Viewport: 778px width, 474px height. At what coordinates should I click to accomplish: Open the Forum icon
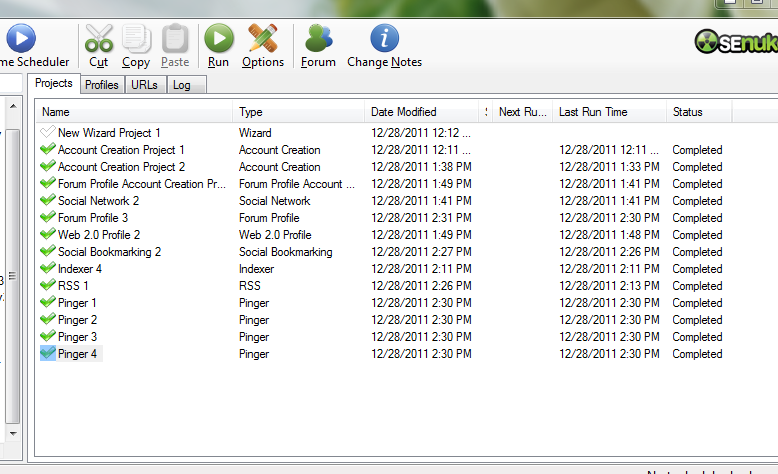(319, 39)
